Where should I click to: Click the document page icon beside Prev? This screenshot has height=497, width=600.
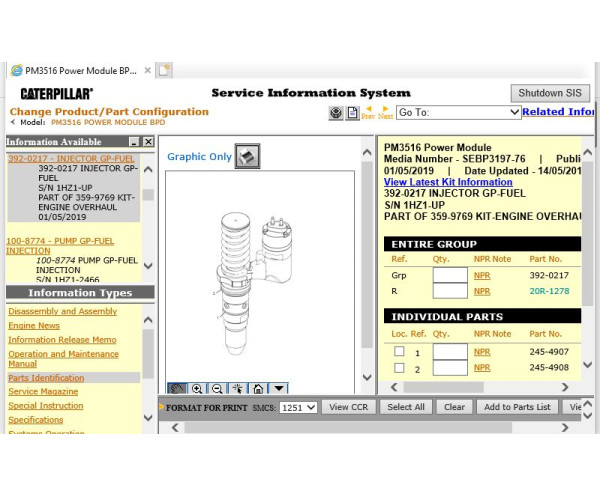pos(352,113)
